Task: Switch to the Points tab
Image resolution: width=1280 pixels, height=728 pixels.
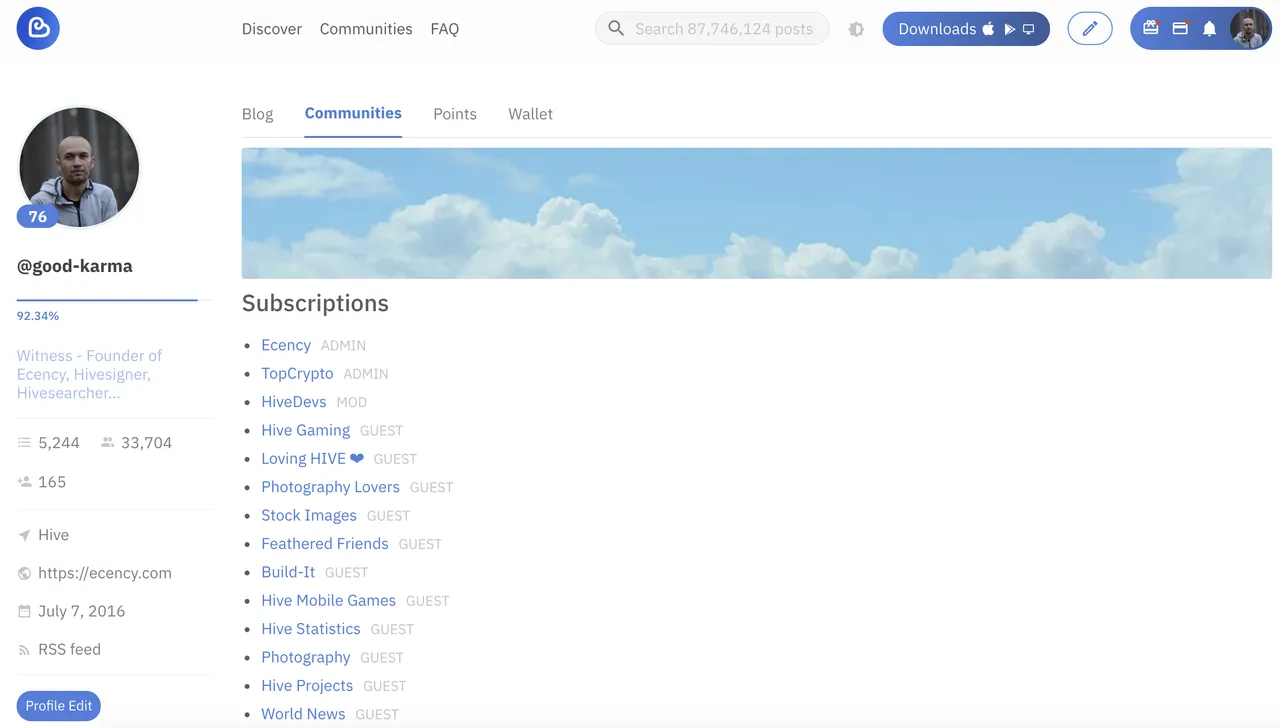Action: [x=455, y=114]
